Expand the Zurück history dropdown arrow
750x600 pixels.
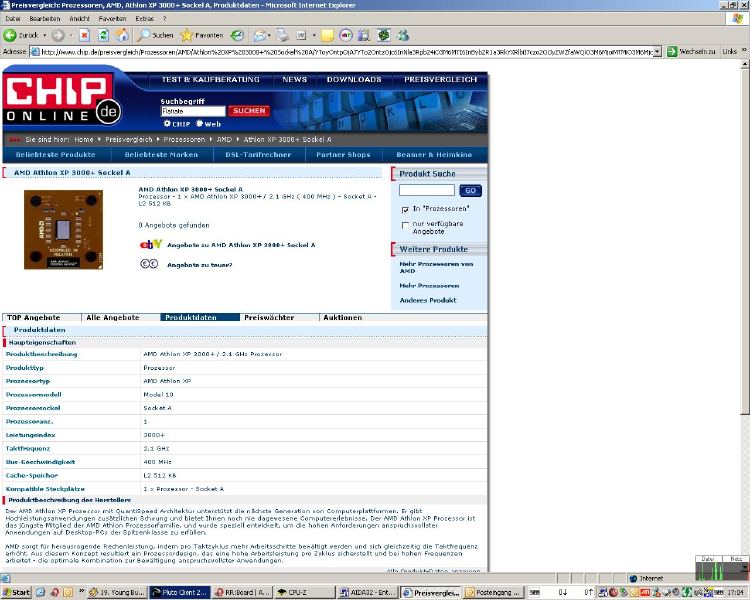44,35
